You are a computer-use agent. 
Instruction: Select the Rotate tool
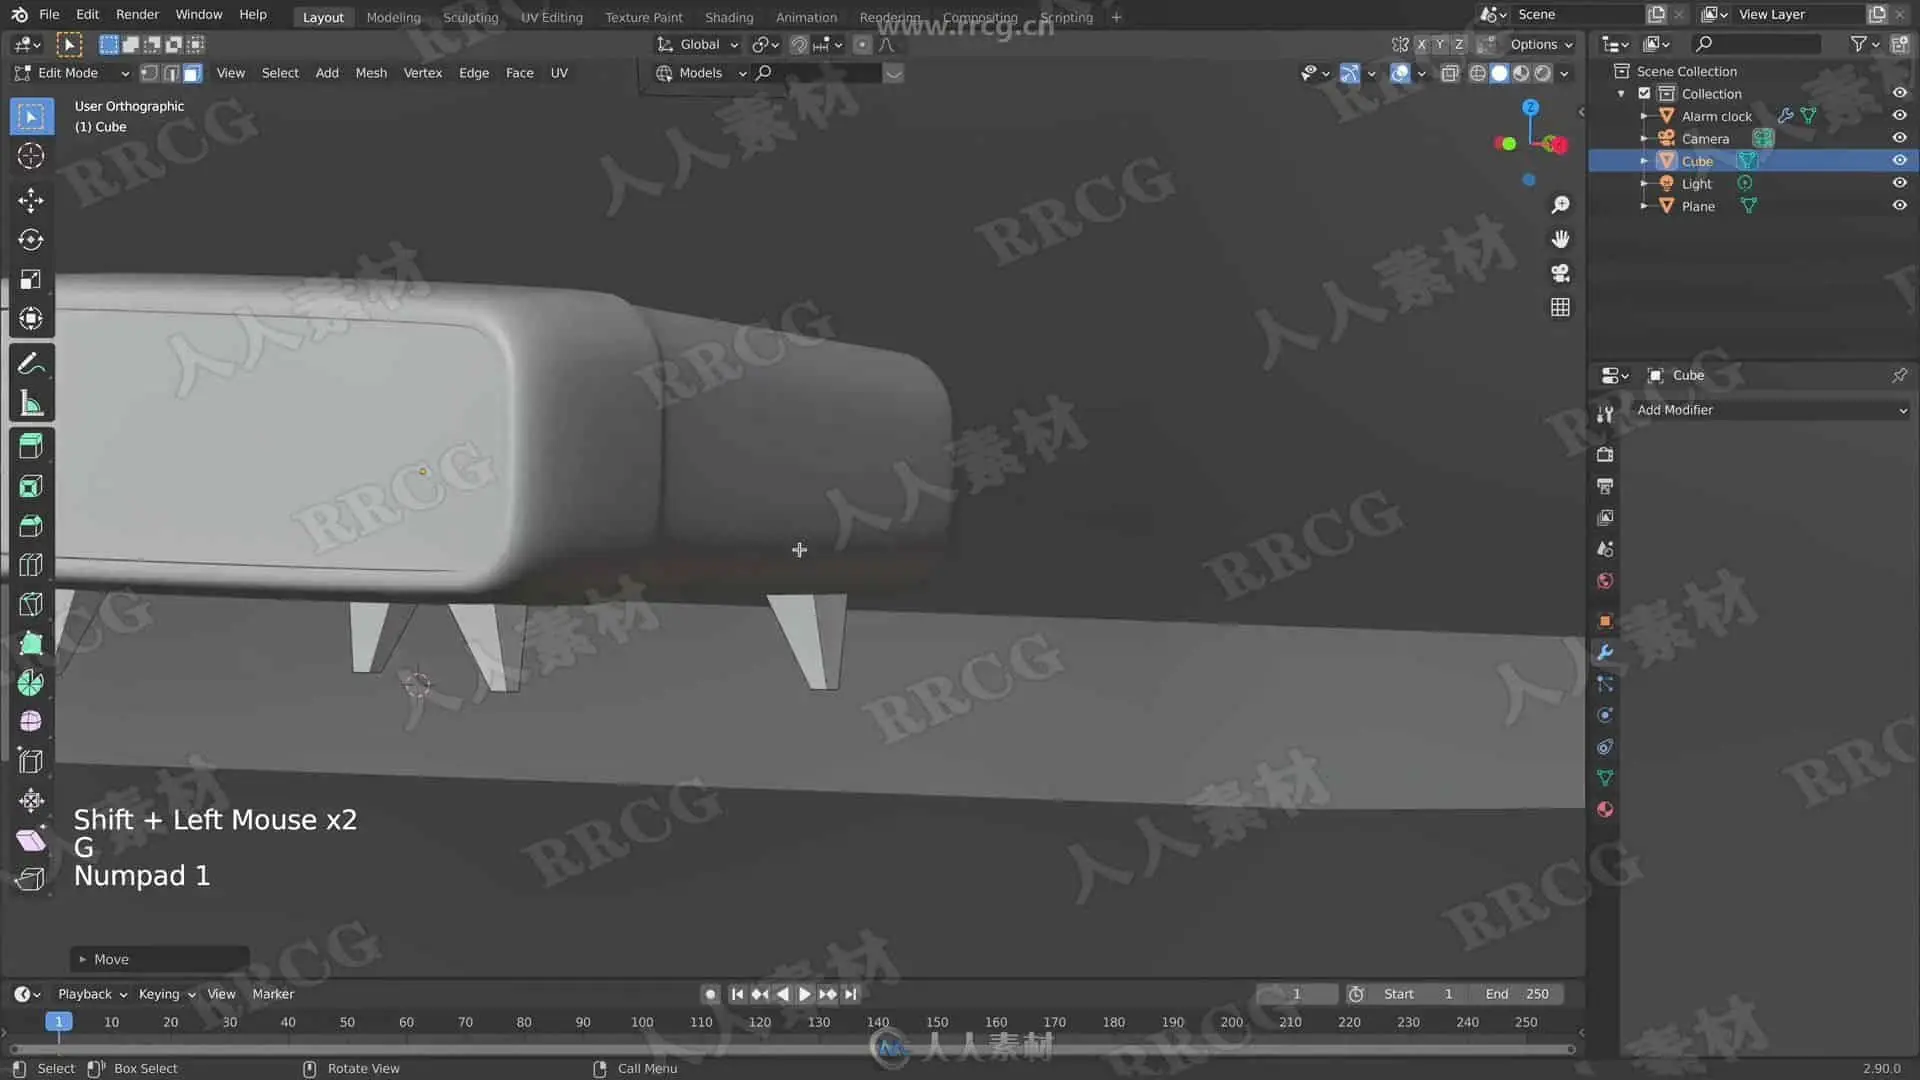[x=30, y=240]
